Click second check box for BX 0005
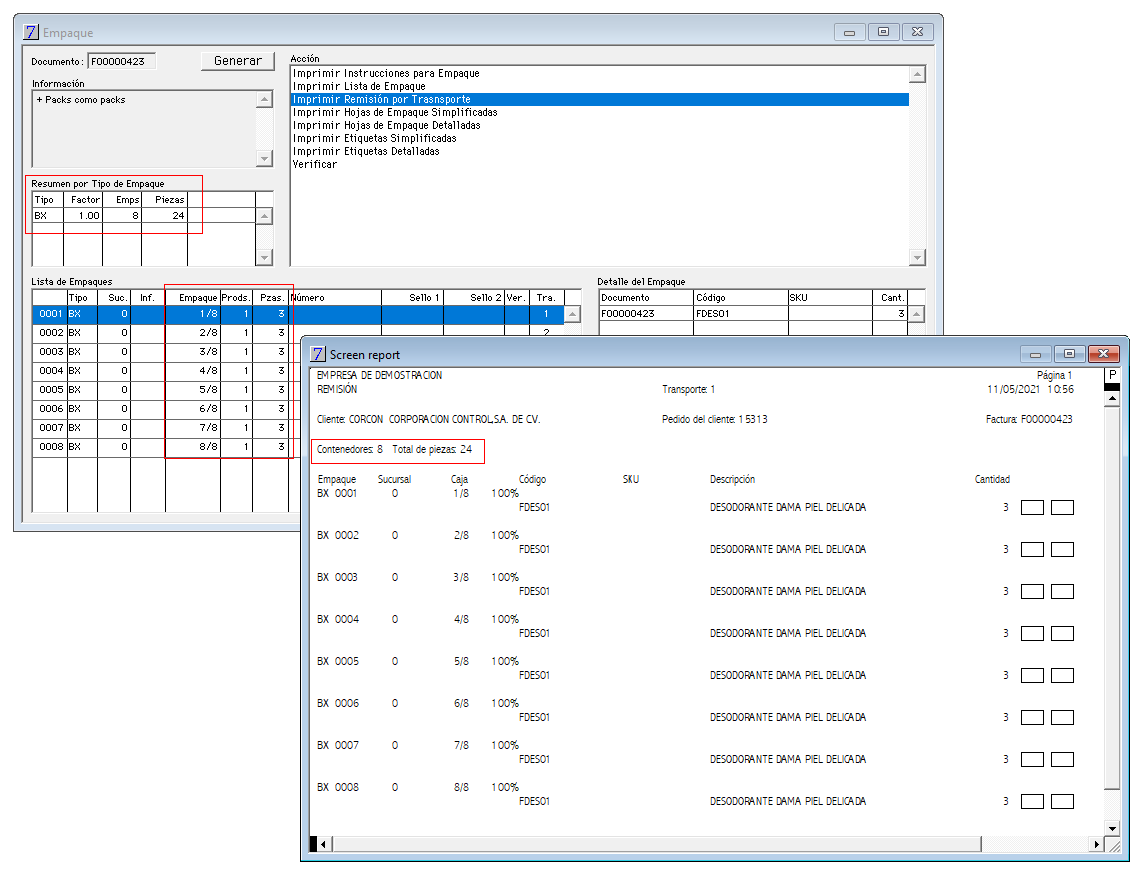Viewport: 1142px width, 874px height. (x=1062, y=676)
